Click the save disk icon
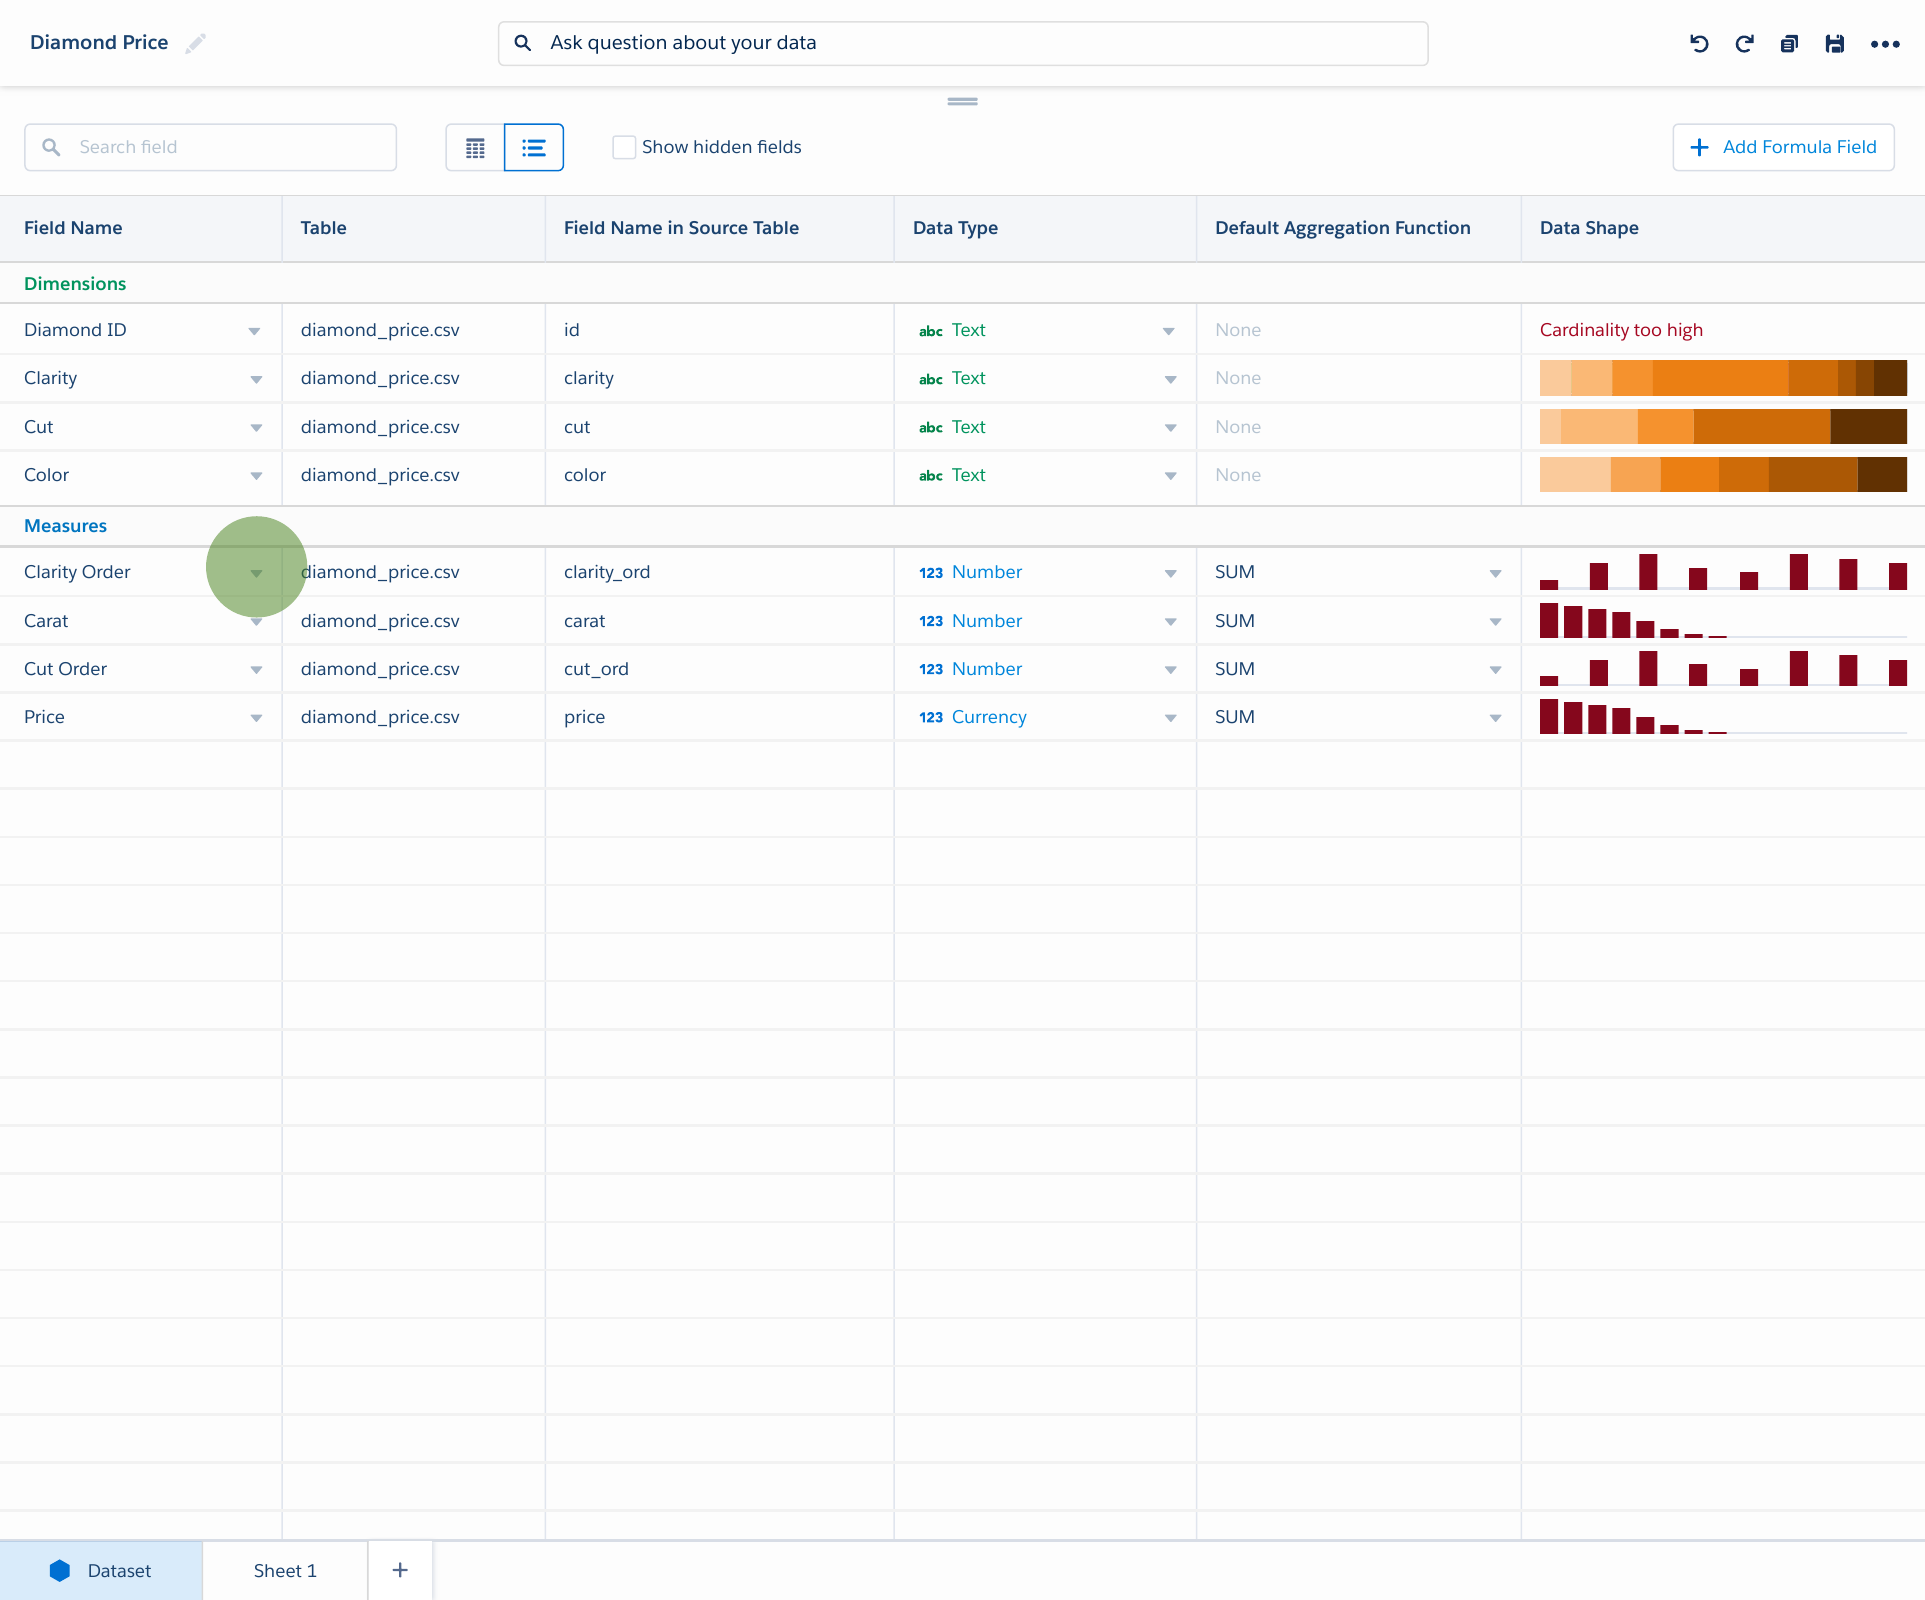This screenshot has height=1600, width=1925. coord(1834,43)
